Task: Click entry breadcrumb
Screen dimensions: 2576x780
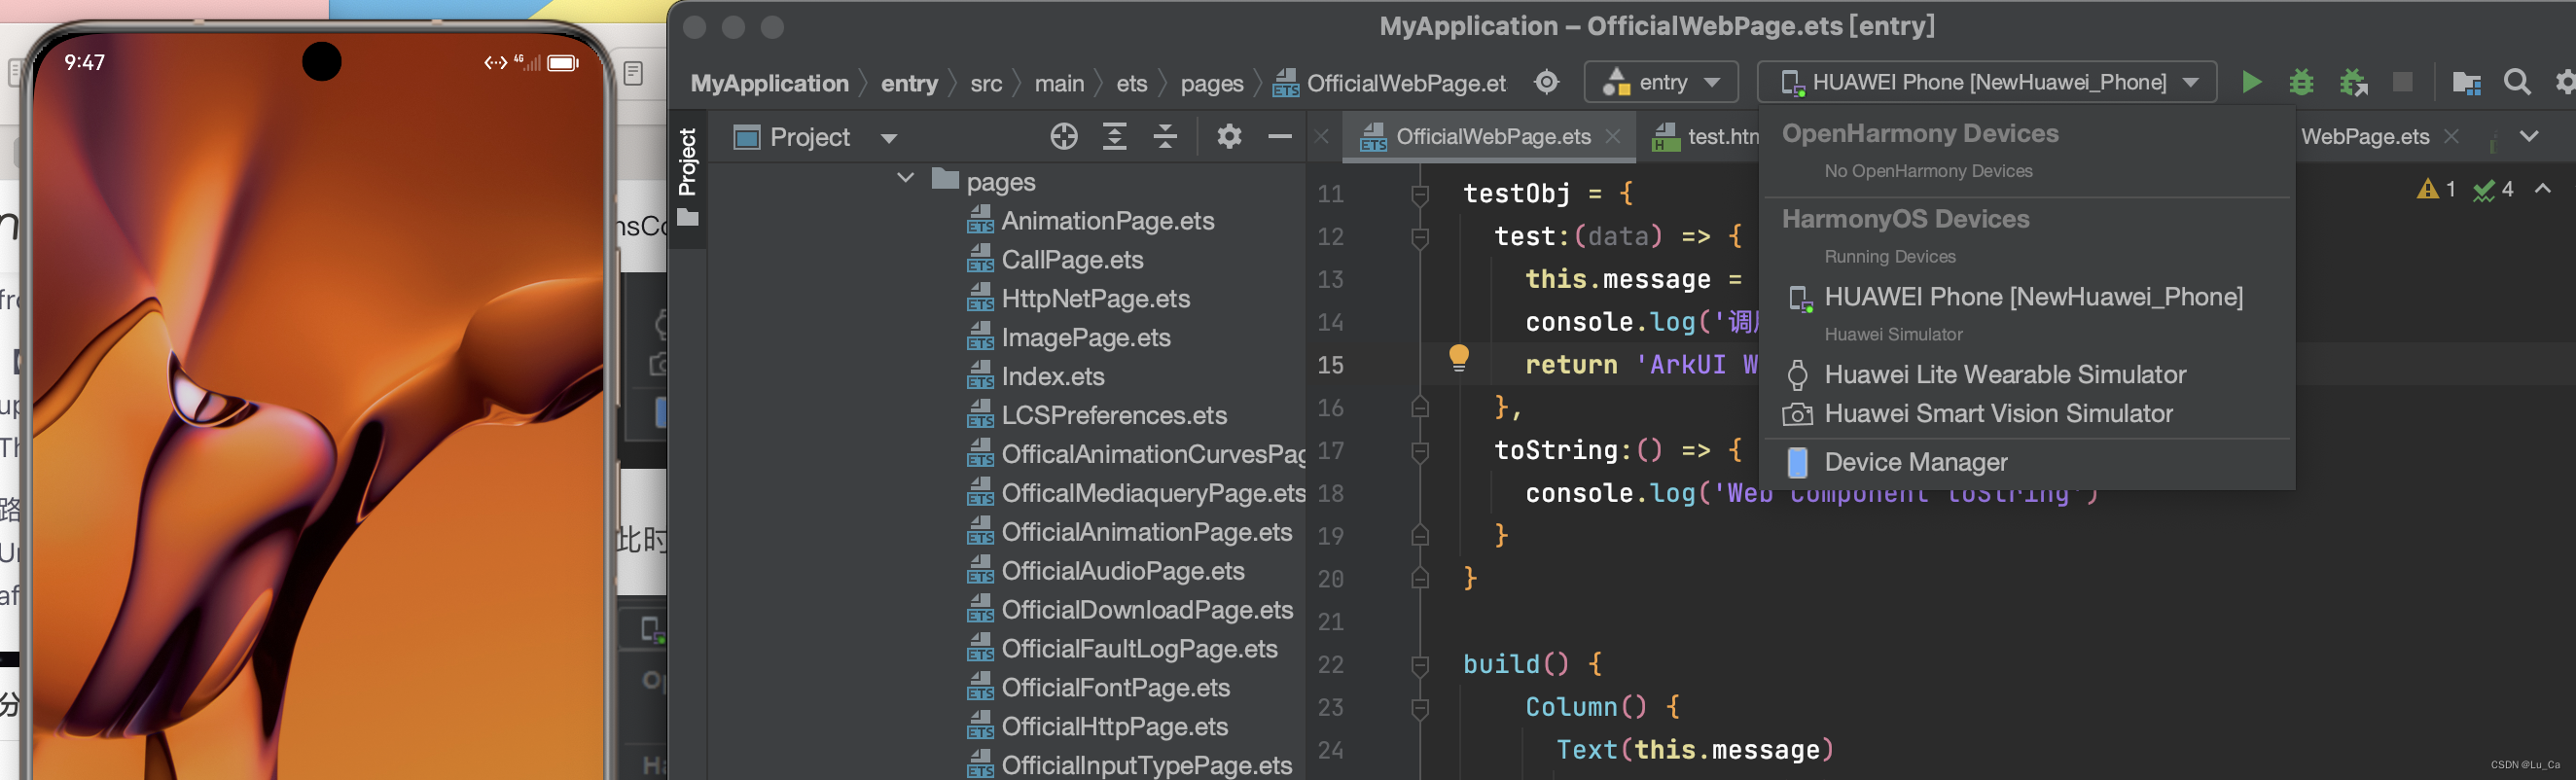Action: (x=909, y=83)
